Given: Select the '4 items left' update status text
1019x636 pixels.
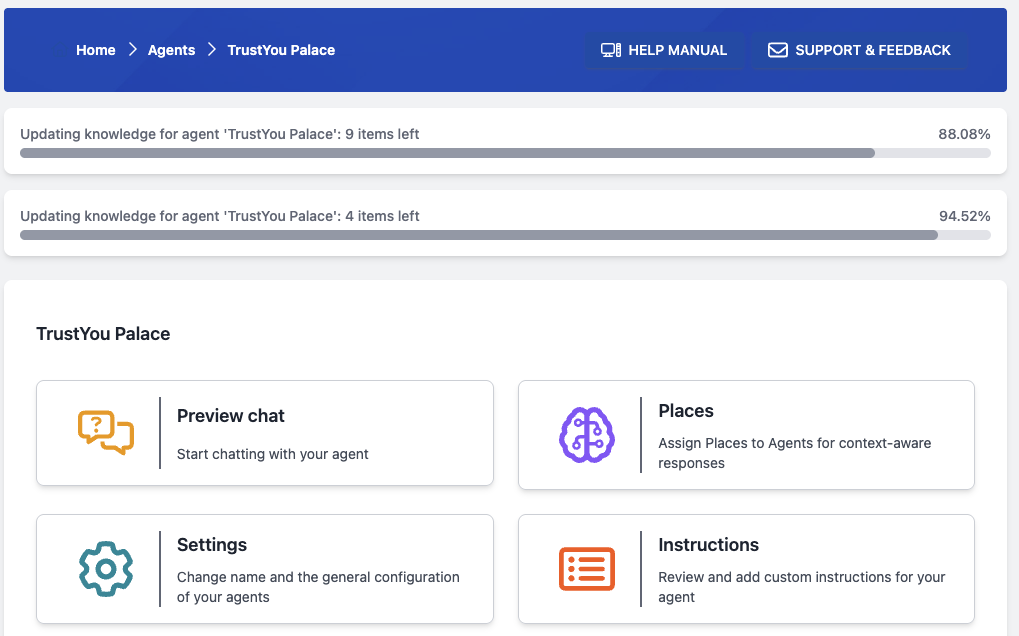Looking at the screenshot, I should click(x=220, y=216).
